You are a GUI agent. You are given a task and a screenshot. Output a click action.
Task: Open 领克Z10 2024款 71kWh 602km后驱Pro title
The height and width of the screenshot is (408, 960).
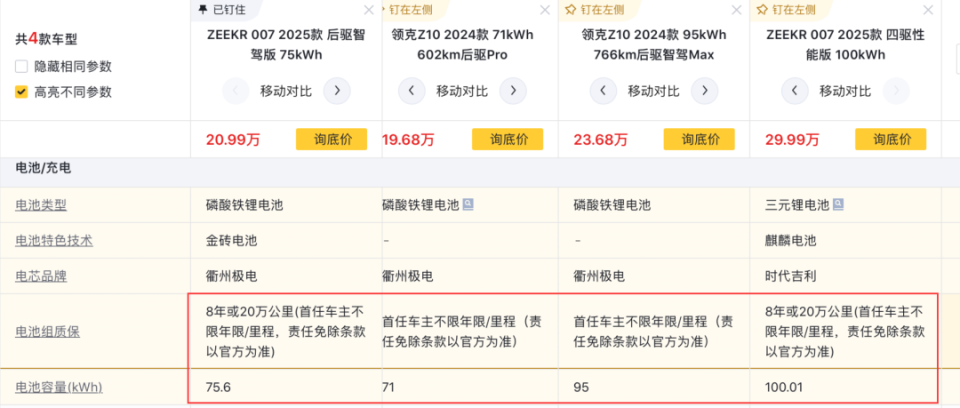462,45
